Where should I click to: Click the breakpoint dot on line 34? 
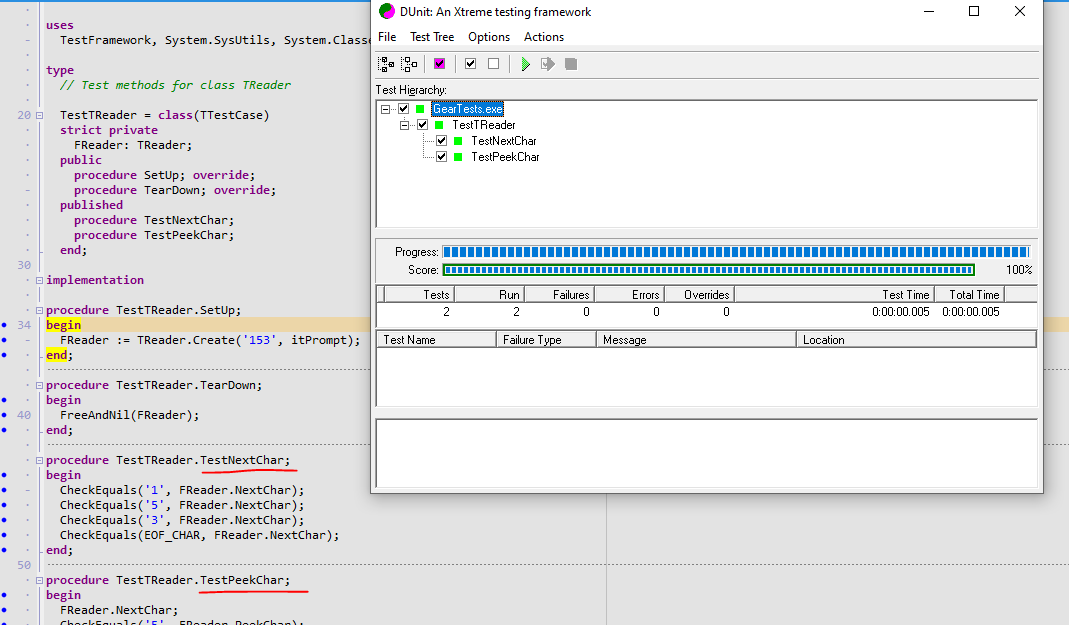[x=5, y=325]
